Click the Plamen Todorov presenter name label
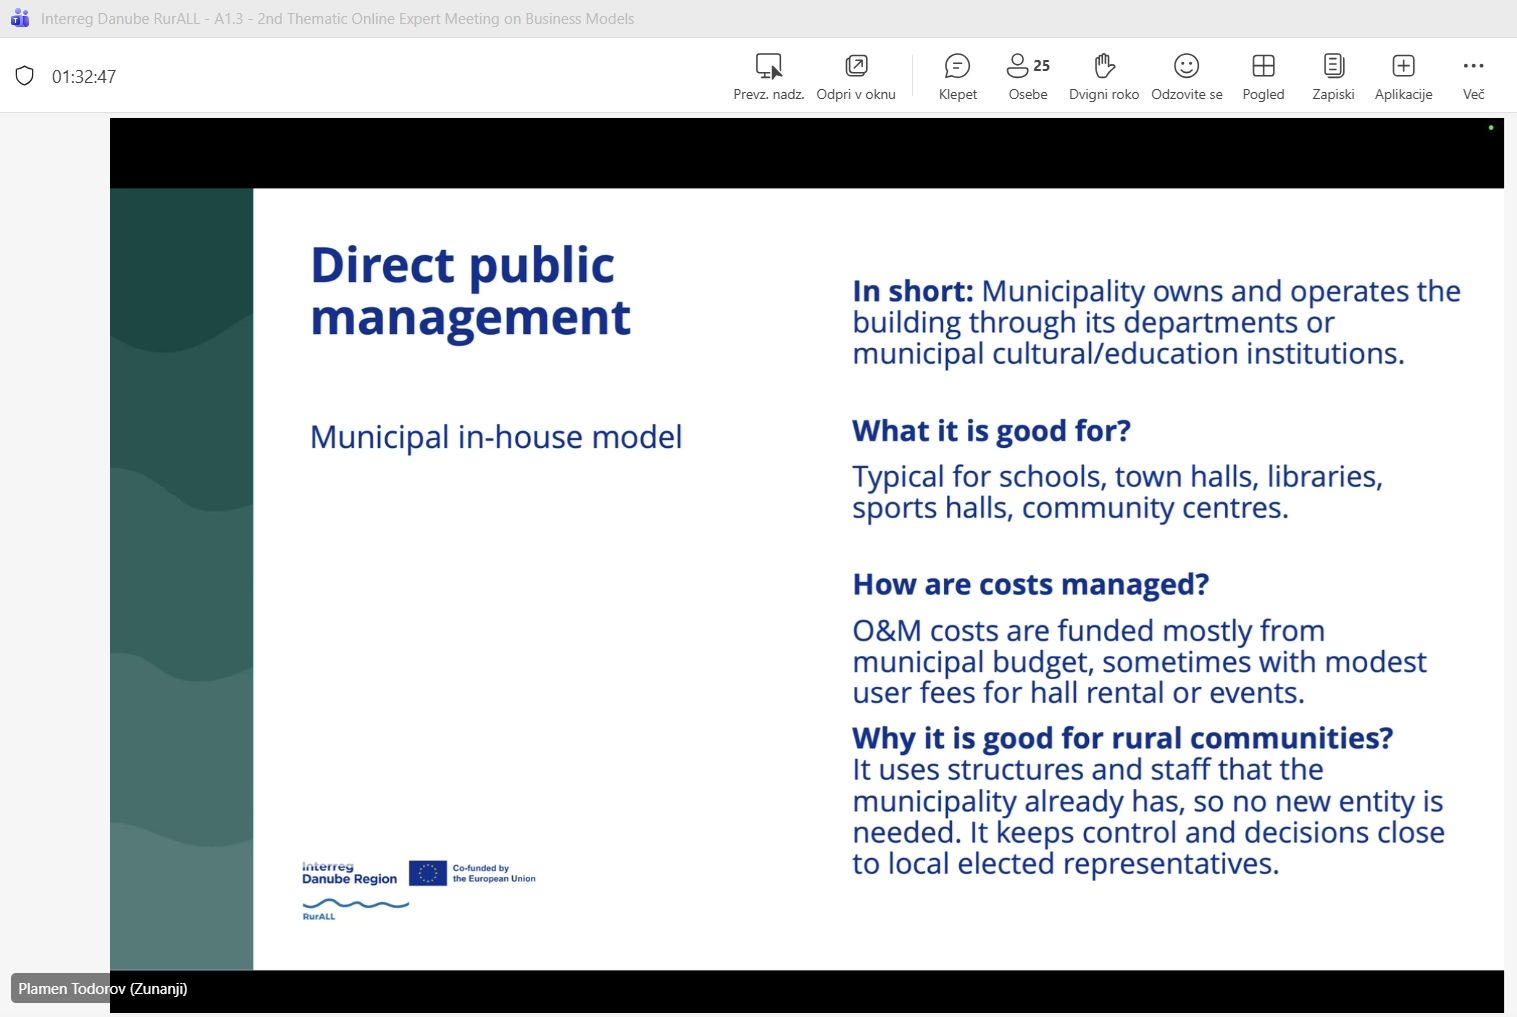Screen dimensions: 1517x1017 (102, 989)
